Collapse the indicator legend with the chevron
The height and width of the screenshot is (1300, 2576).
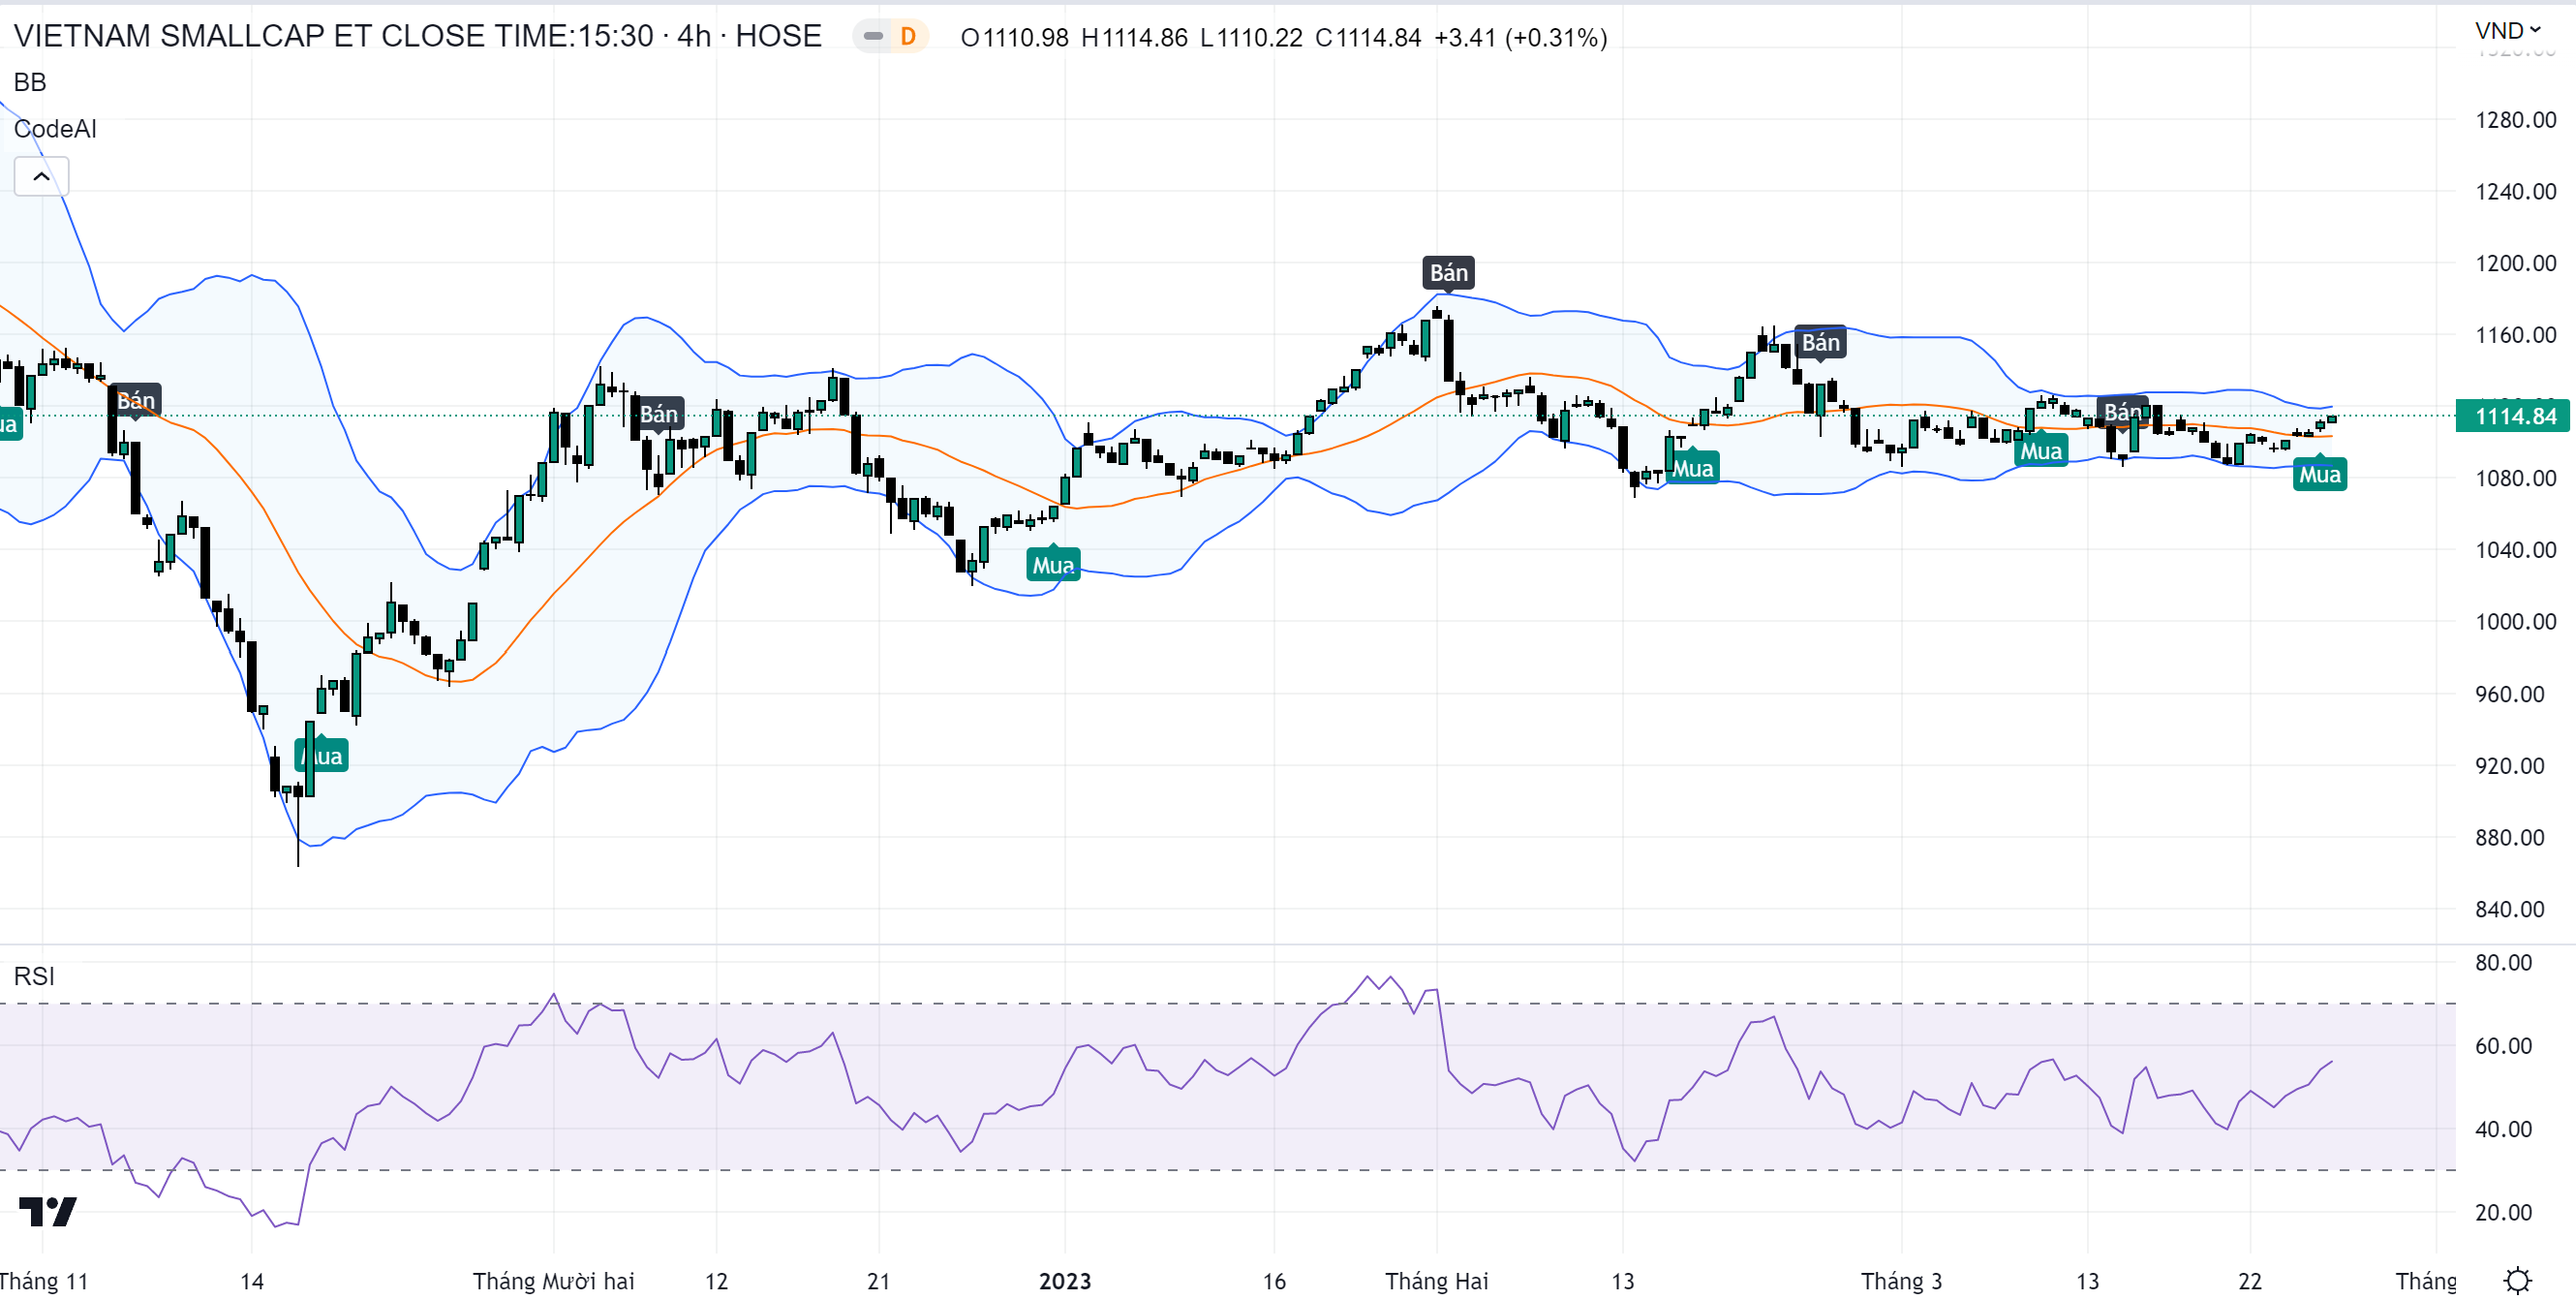pos(41,177)
